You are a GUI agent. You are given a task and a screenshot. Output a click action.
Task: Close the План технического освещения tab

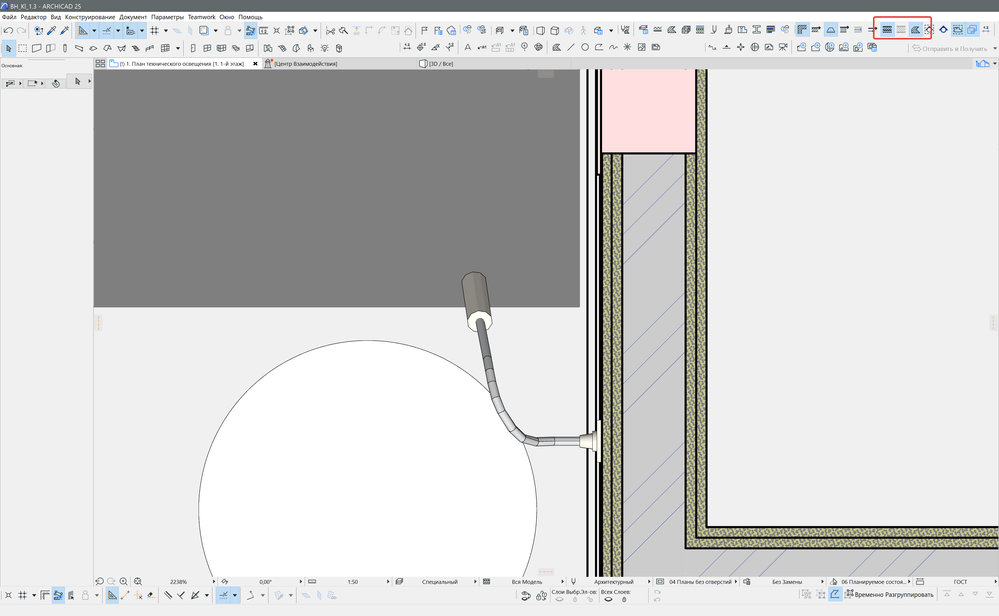point(255,64)
